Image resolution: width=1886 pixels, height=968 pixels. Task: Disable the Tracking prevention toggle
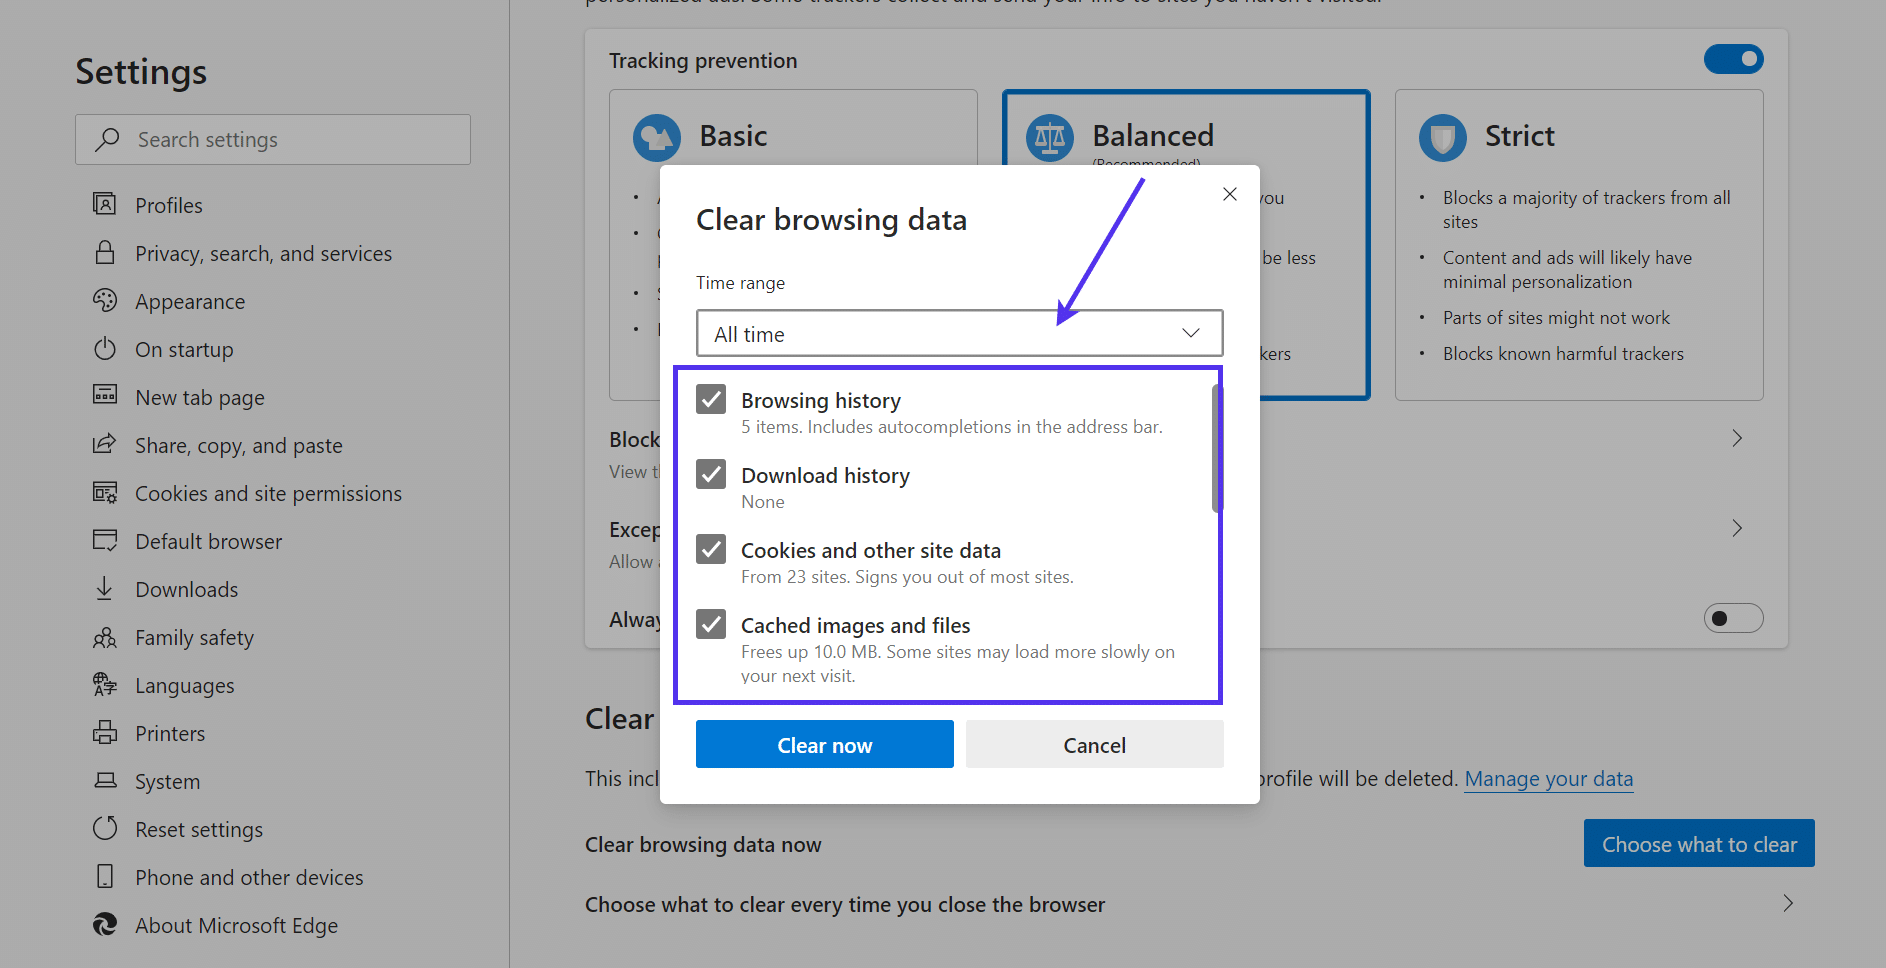tap(1733, 59)
